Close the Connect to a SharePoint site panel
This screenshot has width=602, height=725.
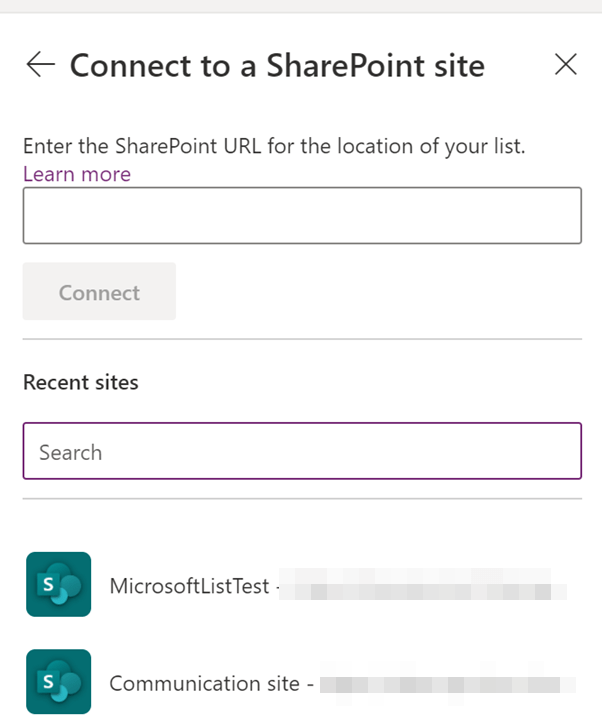(565, 66)
